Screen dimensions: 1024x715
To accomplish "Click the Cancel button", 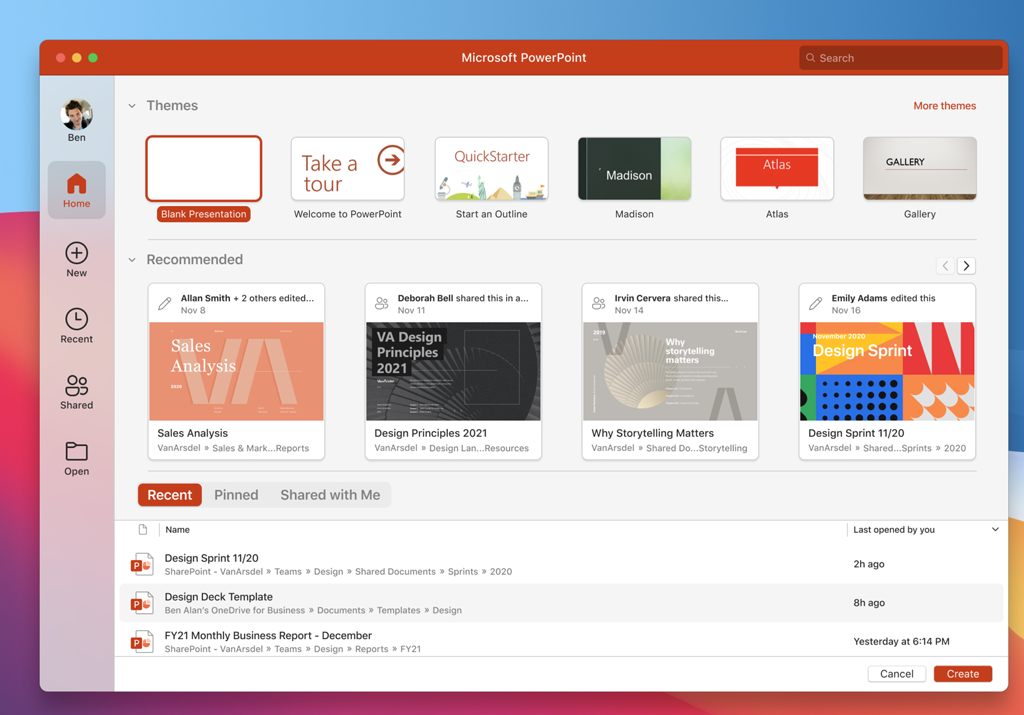I will tap(896, 673).
